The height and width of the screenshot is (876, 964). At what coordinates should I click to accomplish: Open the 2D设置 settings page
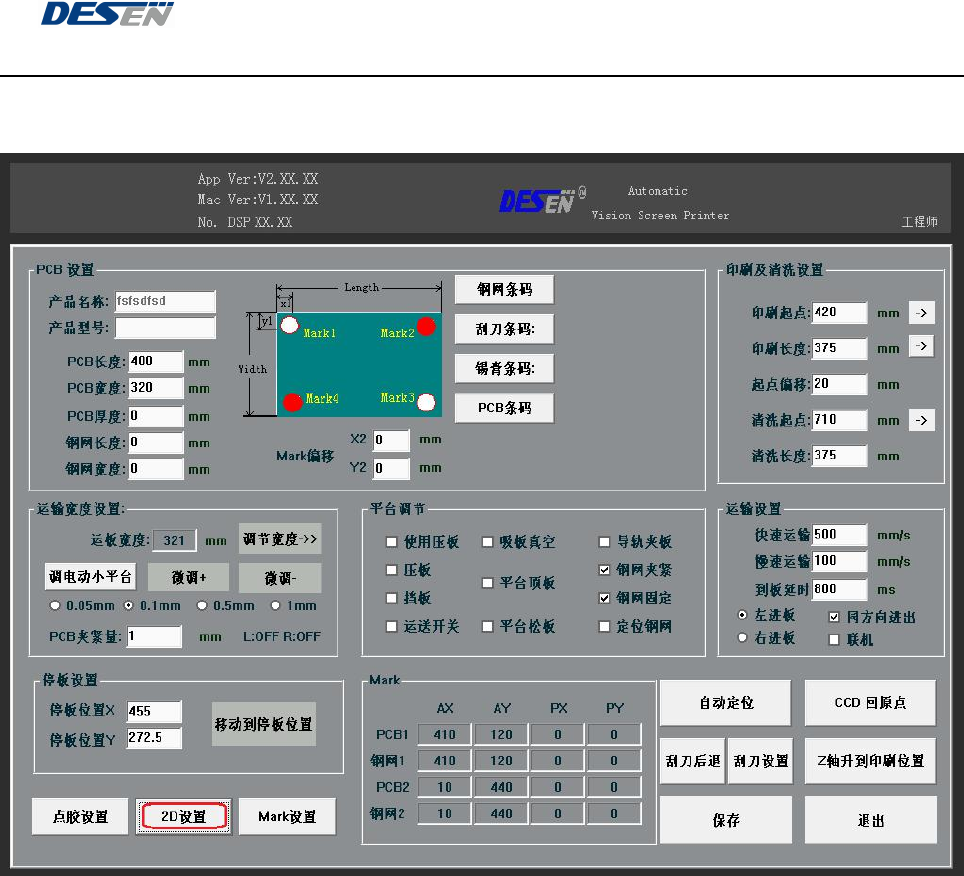[184, 817]
